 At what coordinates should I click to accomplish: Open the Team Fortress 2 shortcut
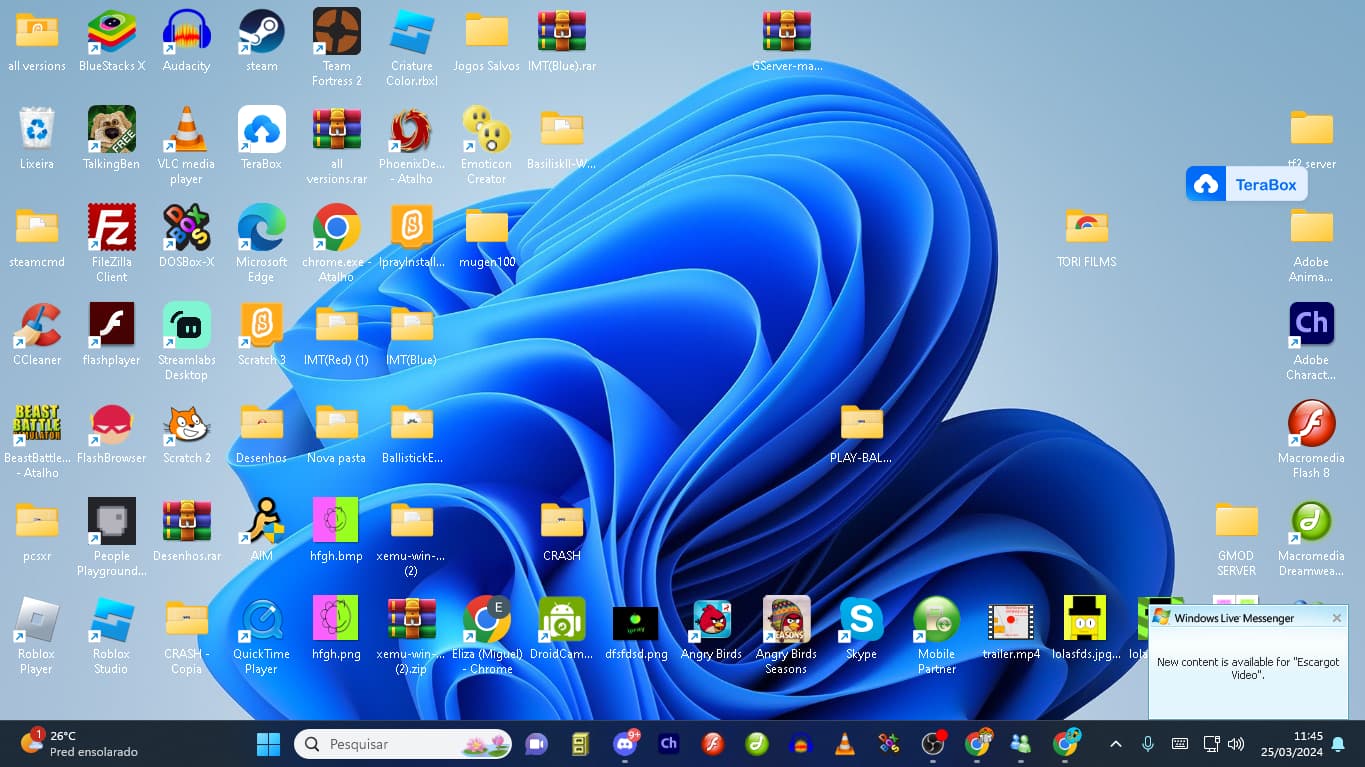coord(337,33)
